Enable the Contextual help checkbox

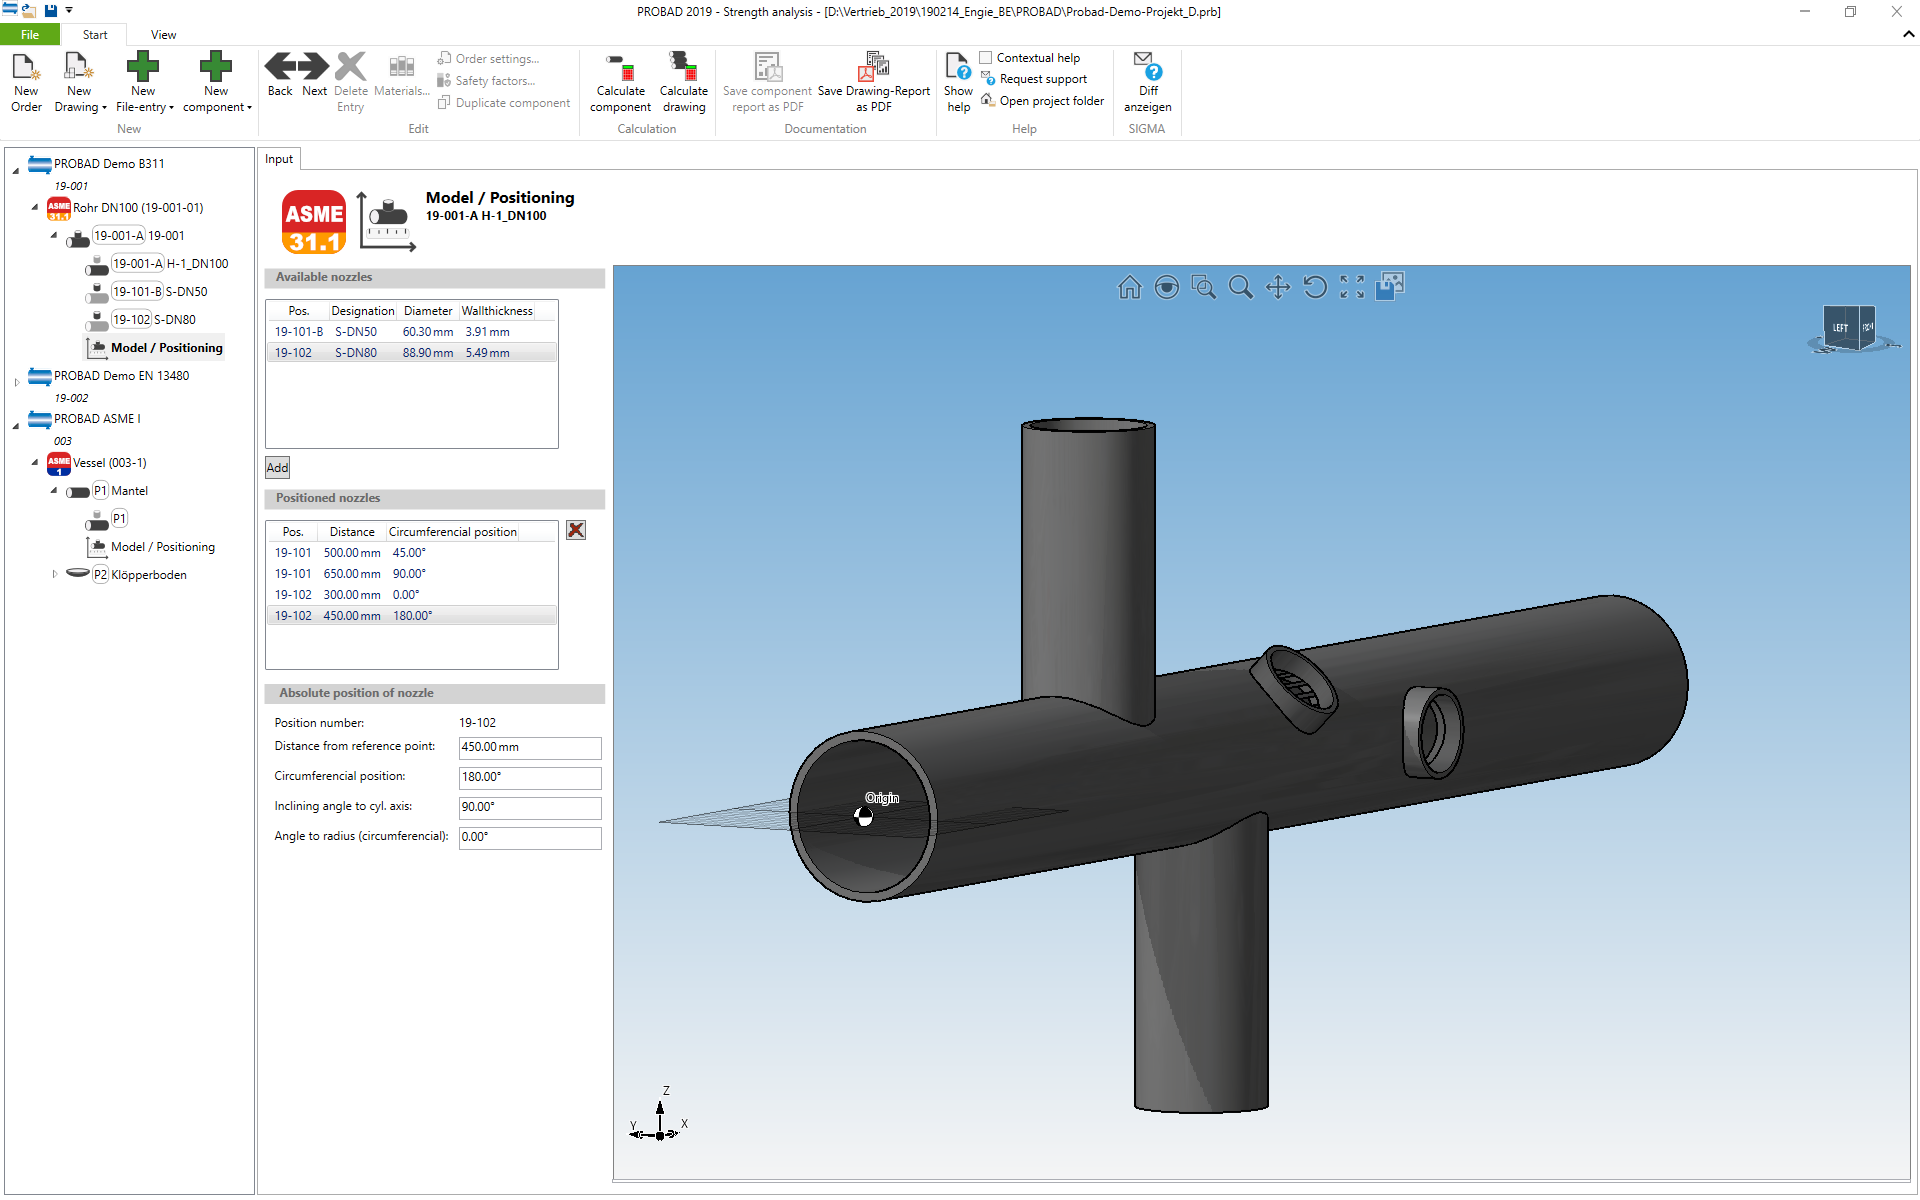986,58
